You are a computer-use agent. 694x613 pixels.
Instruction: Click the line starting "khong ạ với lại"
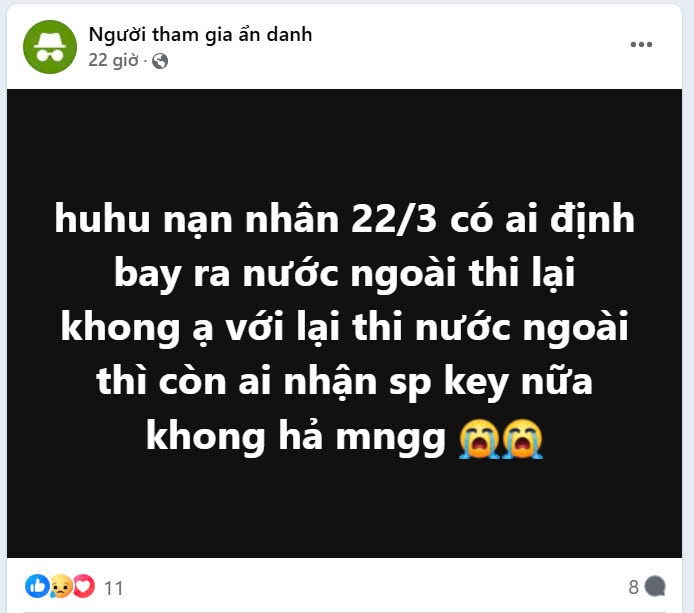pos(344,328)
